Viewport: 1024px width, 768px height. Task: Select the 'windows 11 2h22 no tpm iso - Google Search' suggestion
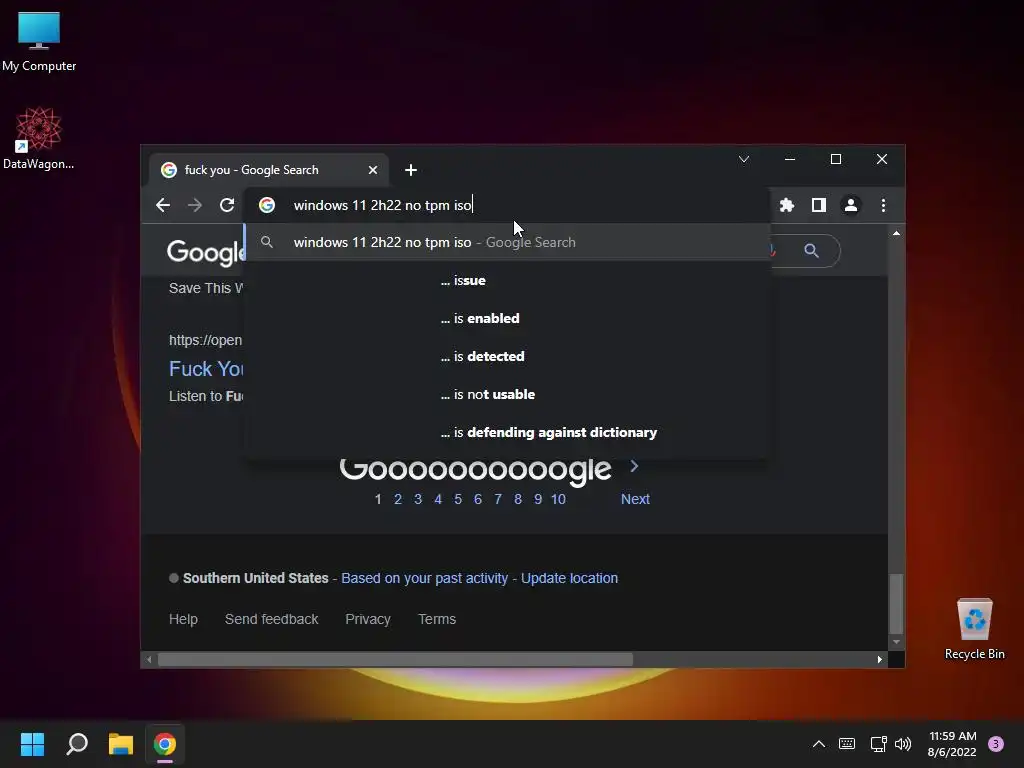pos(508,242)
